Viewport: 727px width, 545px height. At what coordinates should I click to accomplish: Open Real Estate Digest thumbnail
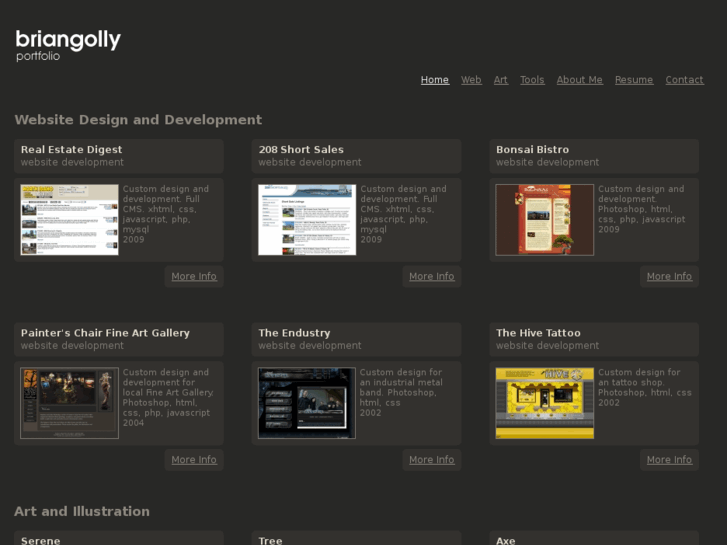(70, 220)
